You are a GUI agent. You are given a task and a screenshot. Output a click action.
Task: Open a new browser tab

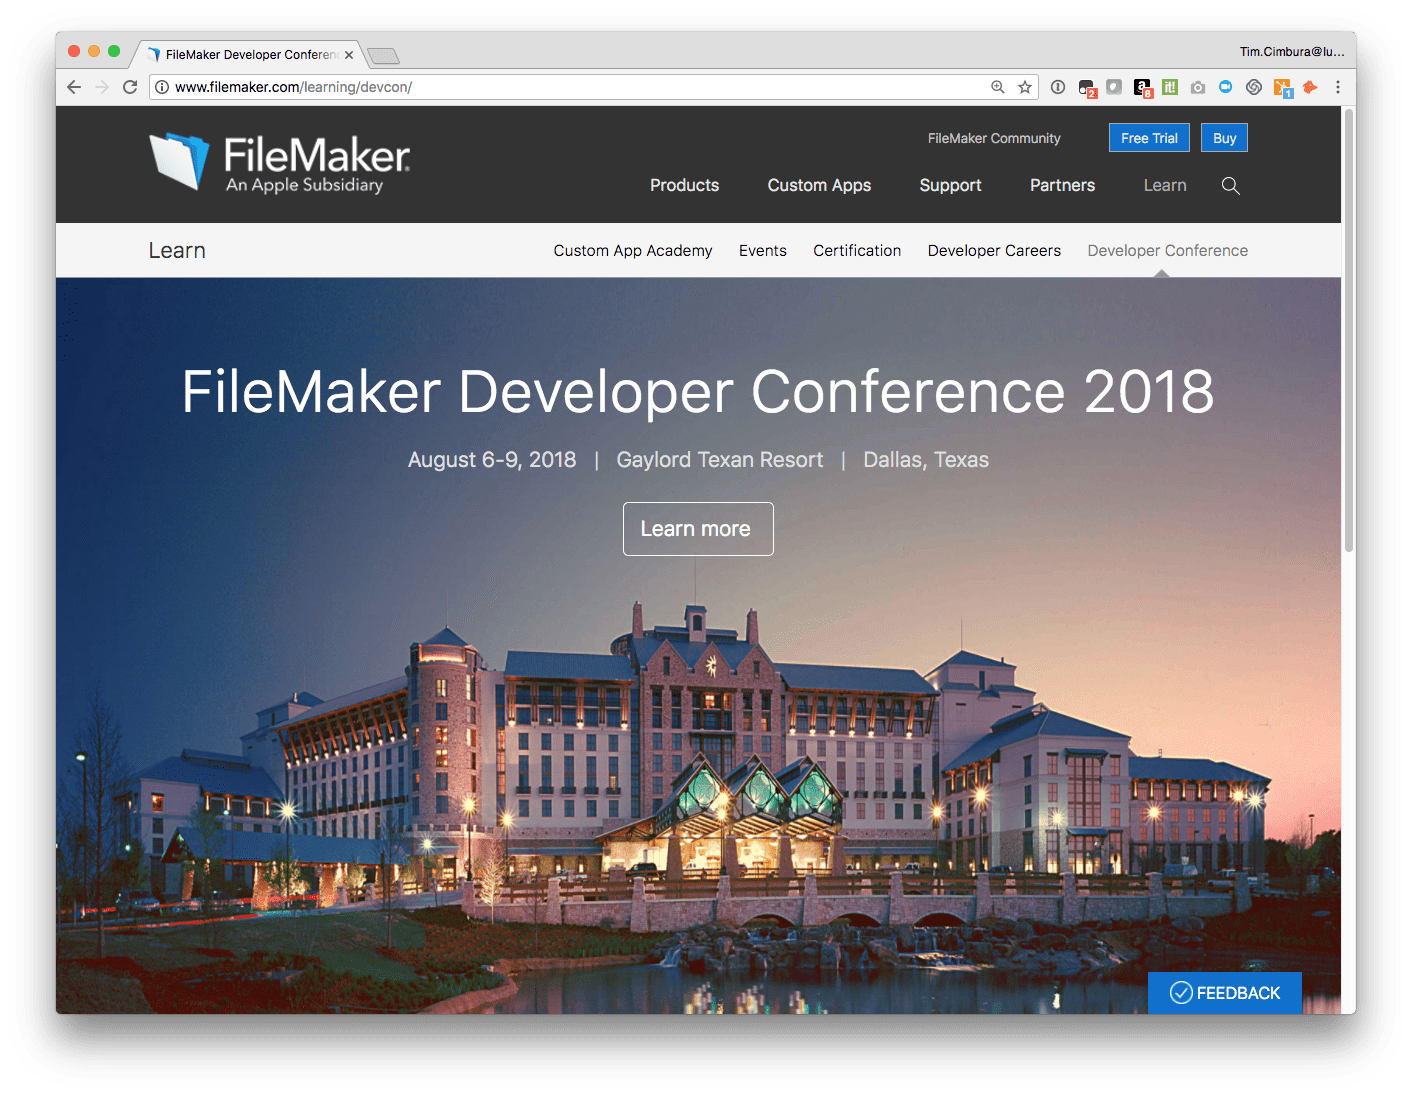coord(384,55)
